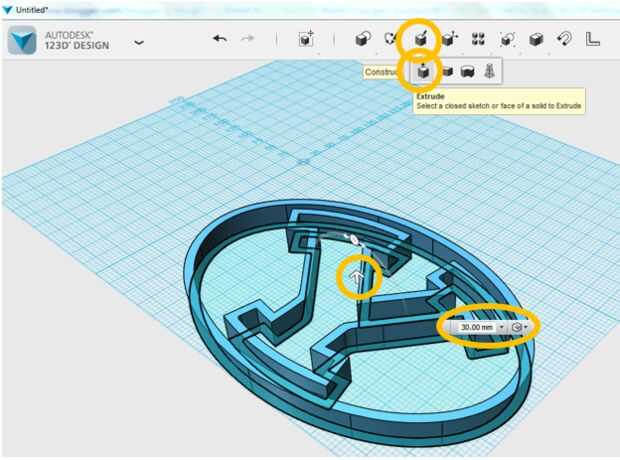620x460 pixels.
Task: Open the Combine solid-cube menu
Action: coord(536,39)
